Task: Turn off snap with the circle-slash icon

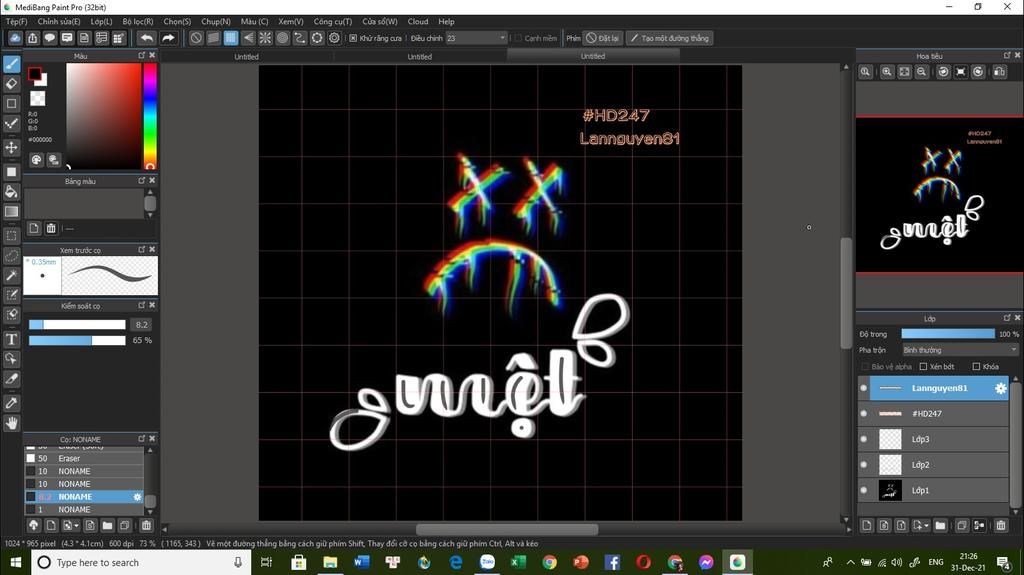Action: pos(196,38)
